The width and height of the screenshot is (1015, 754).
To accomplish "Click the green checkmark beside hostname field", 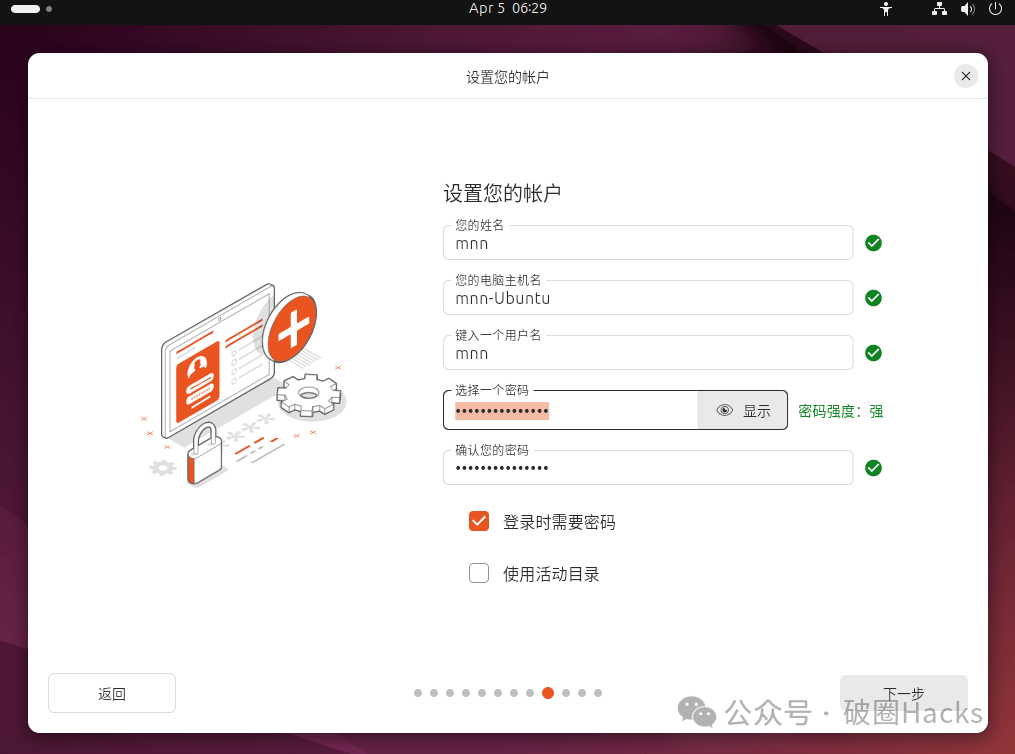I will [x=873, y=298].
